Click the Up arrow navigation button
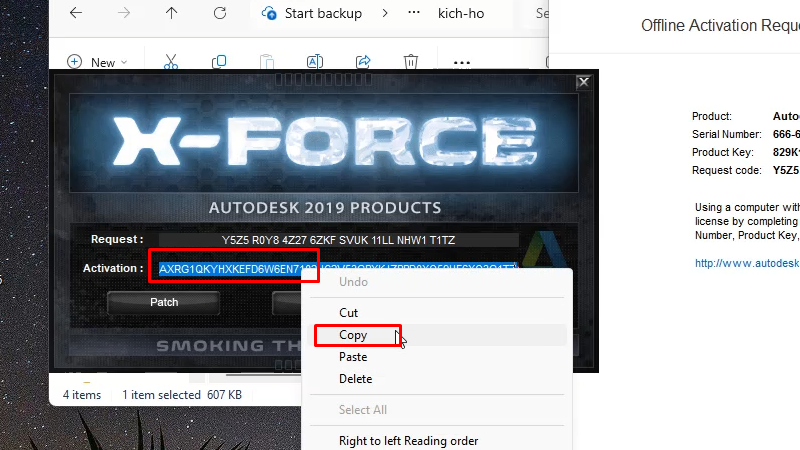The height and width of the screenshot is (450, 800). click(171, 14)
